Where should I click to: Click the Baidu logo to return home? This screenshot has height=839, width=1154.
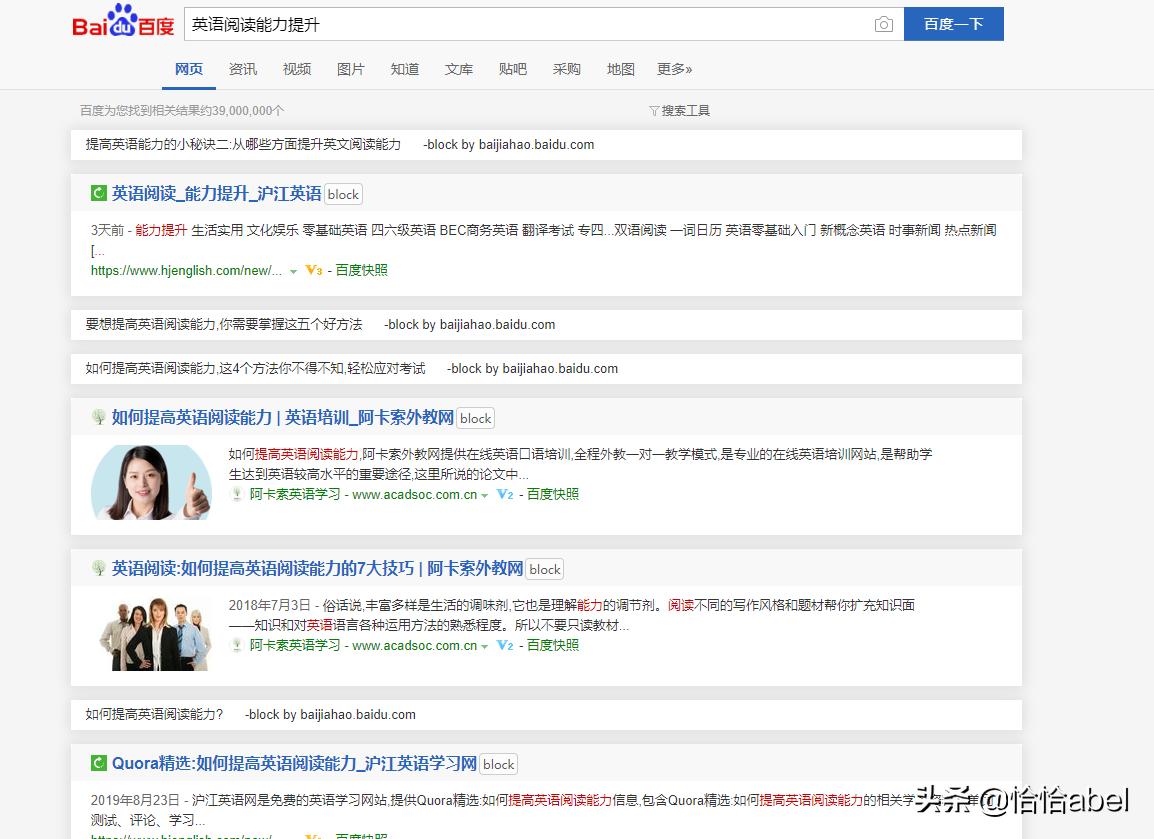tap(120, 22)
